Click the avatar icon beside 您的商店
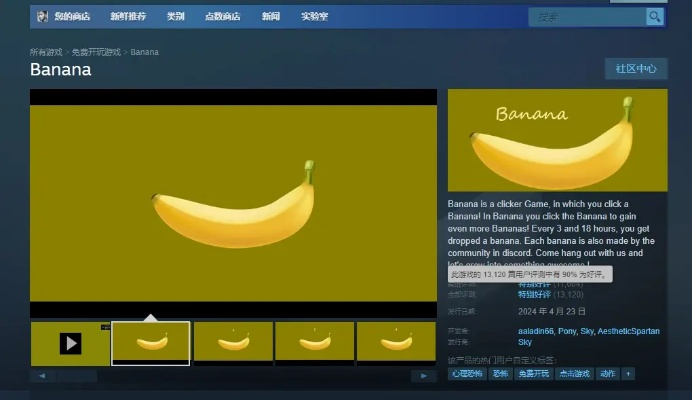Image resolution: width=692 pixels, height=400 pixels. coord(42,17)
